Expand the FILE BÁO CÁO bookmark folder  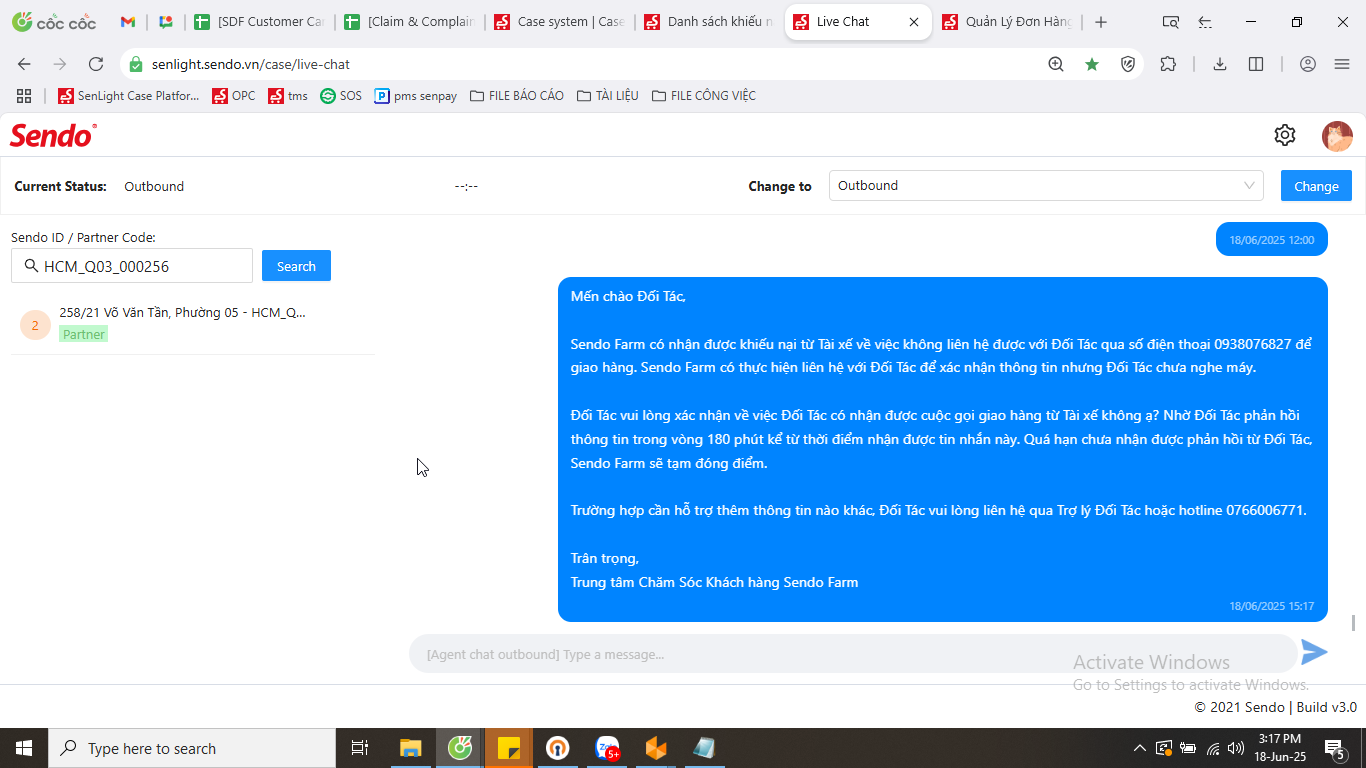click(517, 96)
